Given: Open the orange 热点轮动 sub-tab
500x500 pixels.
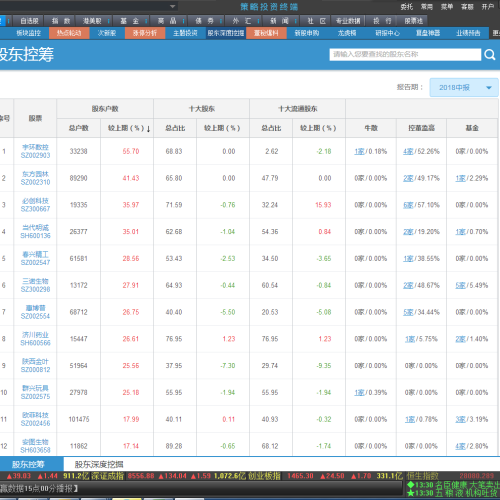Looking at the screenshot, I should pos(69,33).
